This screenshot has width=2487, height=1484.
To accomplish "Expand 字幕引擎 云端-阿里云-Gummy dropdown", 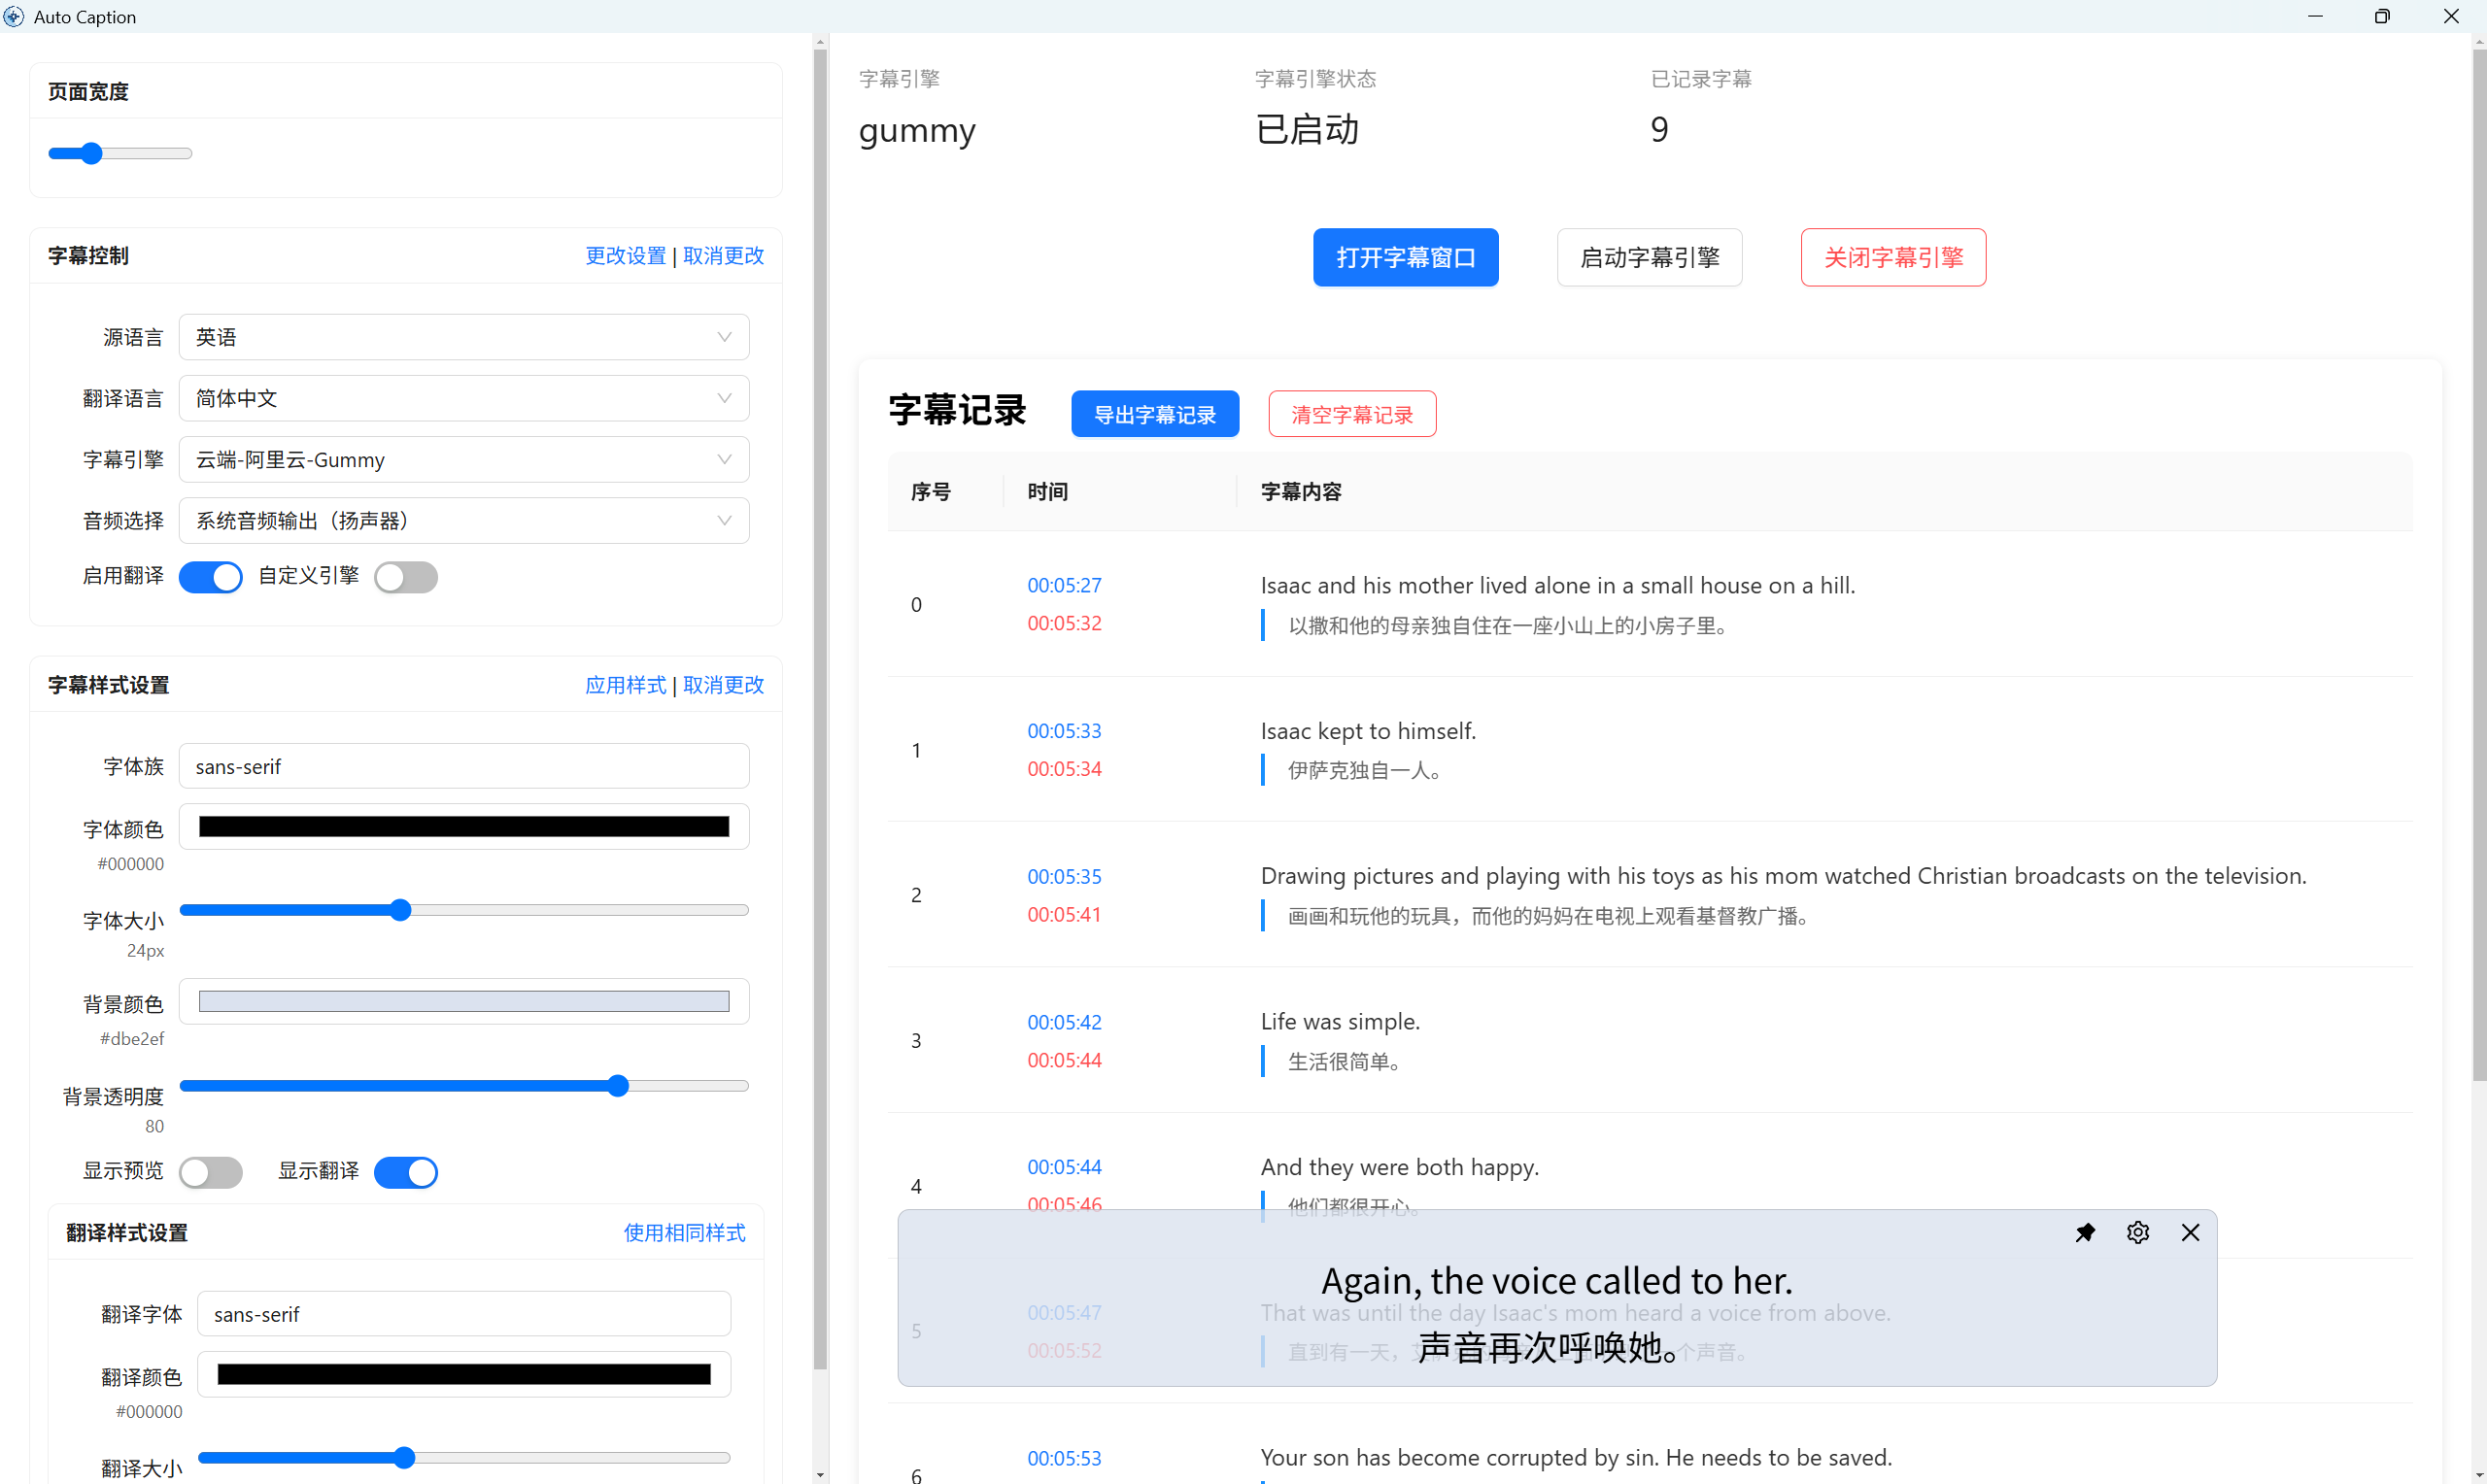I will pyautogui.click(x=463, y=459).
